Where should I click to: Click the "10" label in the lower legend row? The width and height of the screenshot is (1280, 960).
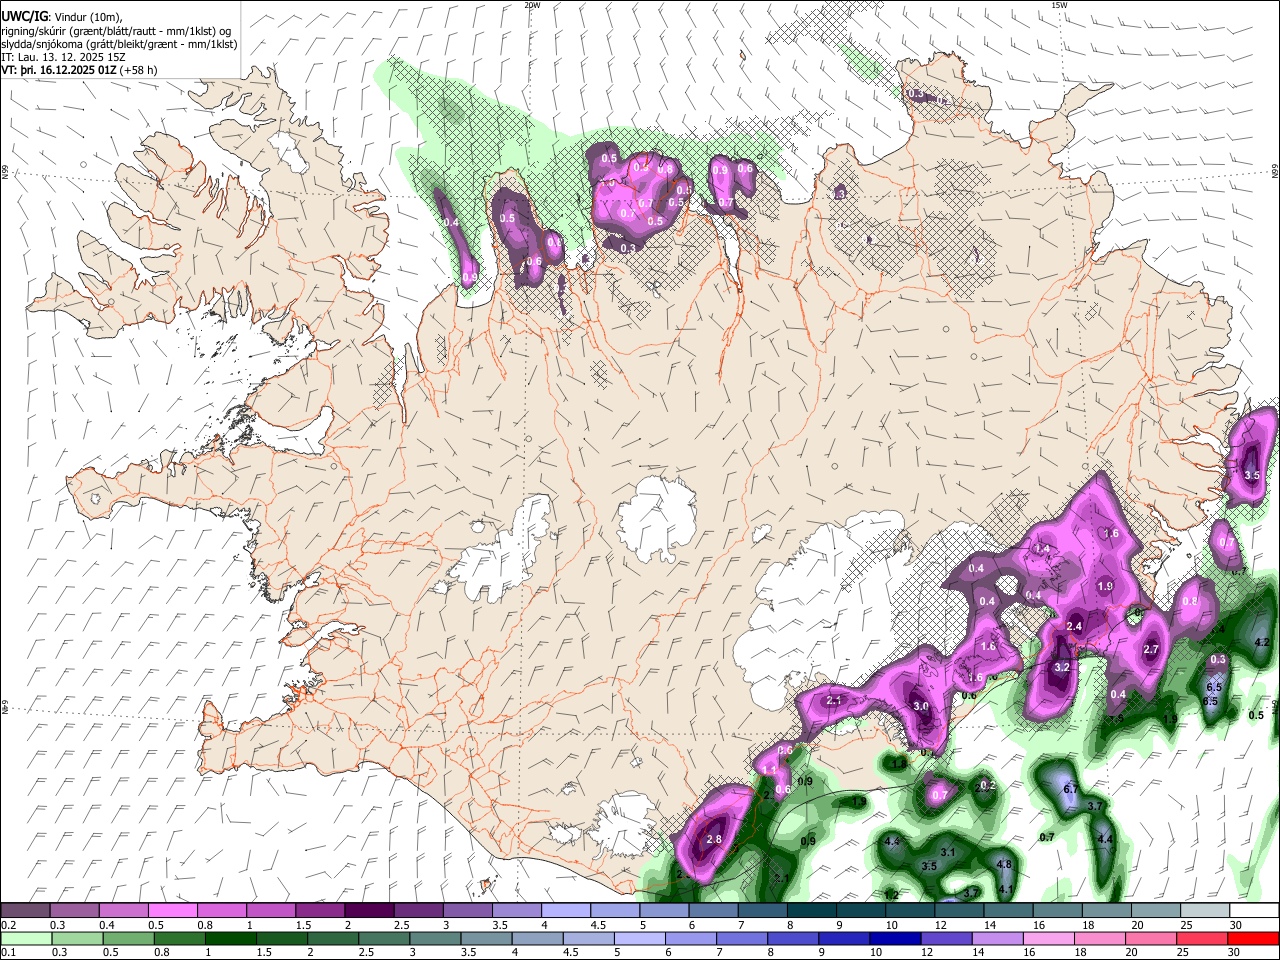[x=876, y=953]
